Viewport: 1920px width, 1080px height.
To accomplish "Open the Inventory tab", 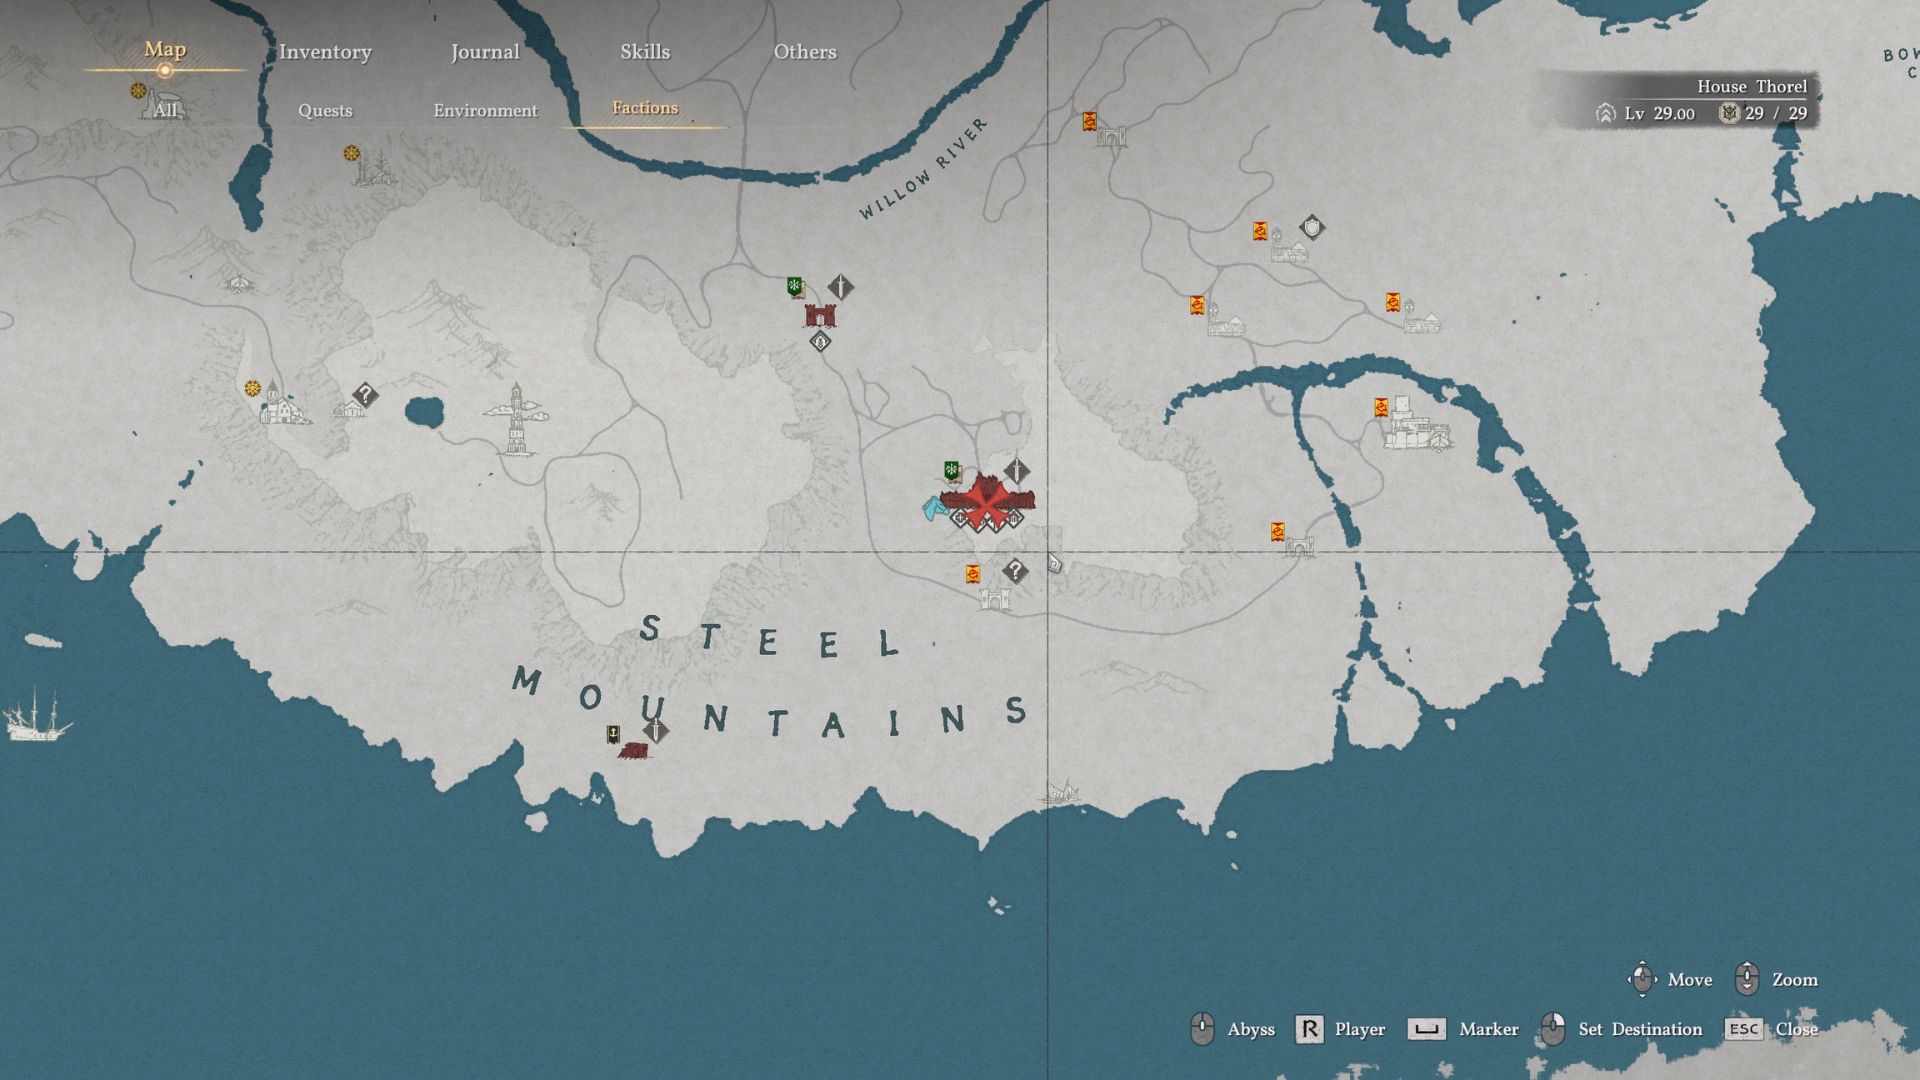I will click(x=325, y=52).
